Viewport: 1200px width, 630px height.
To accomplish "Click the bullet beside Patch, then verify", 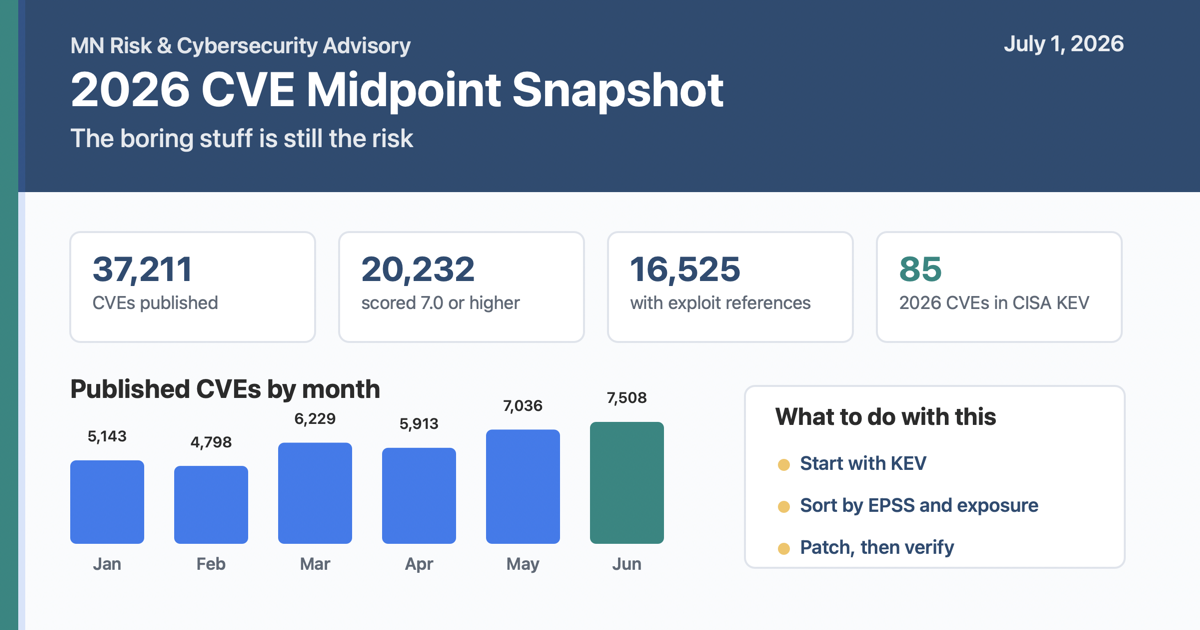I will pyautogui.click(x=784, y=549).
